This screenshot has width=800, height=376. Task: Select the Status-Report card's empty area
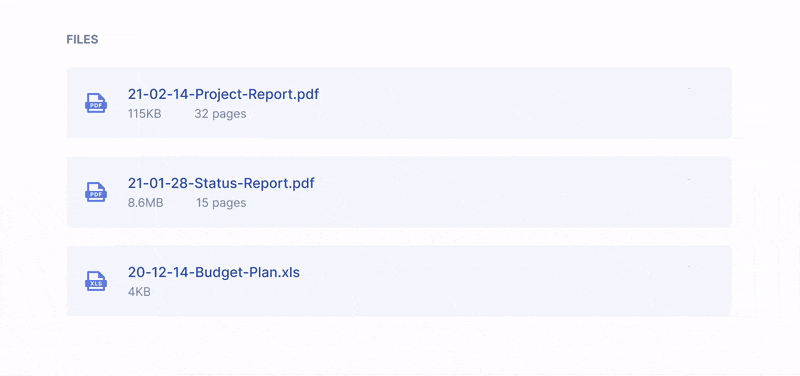(510, 192)
